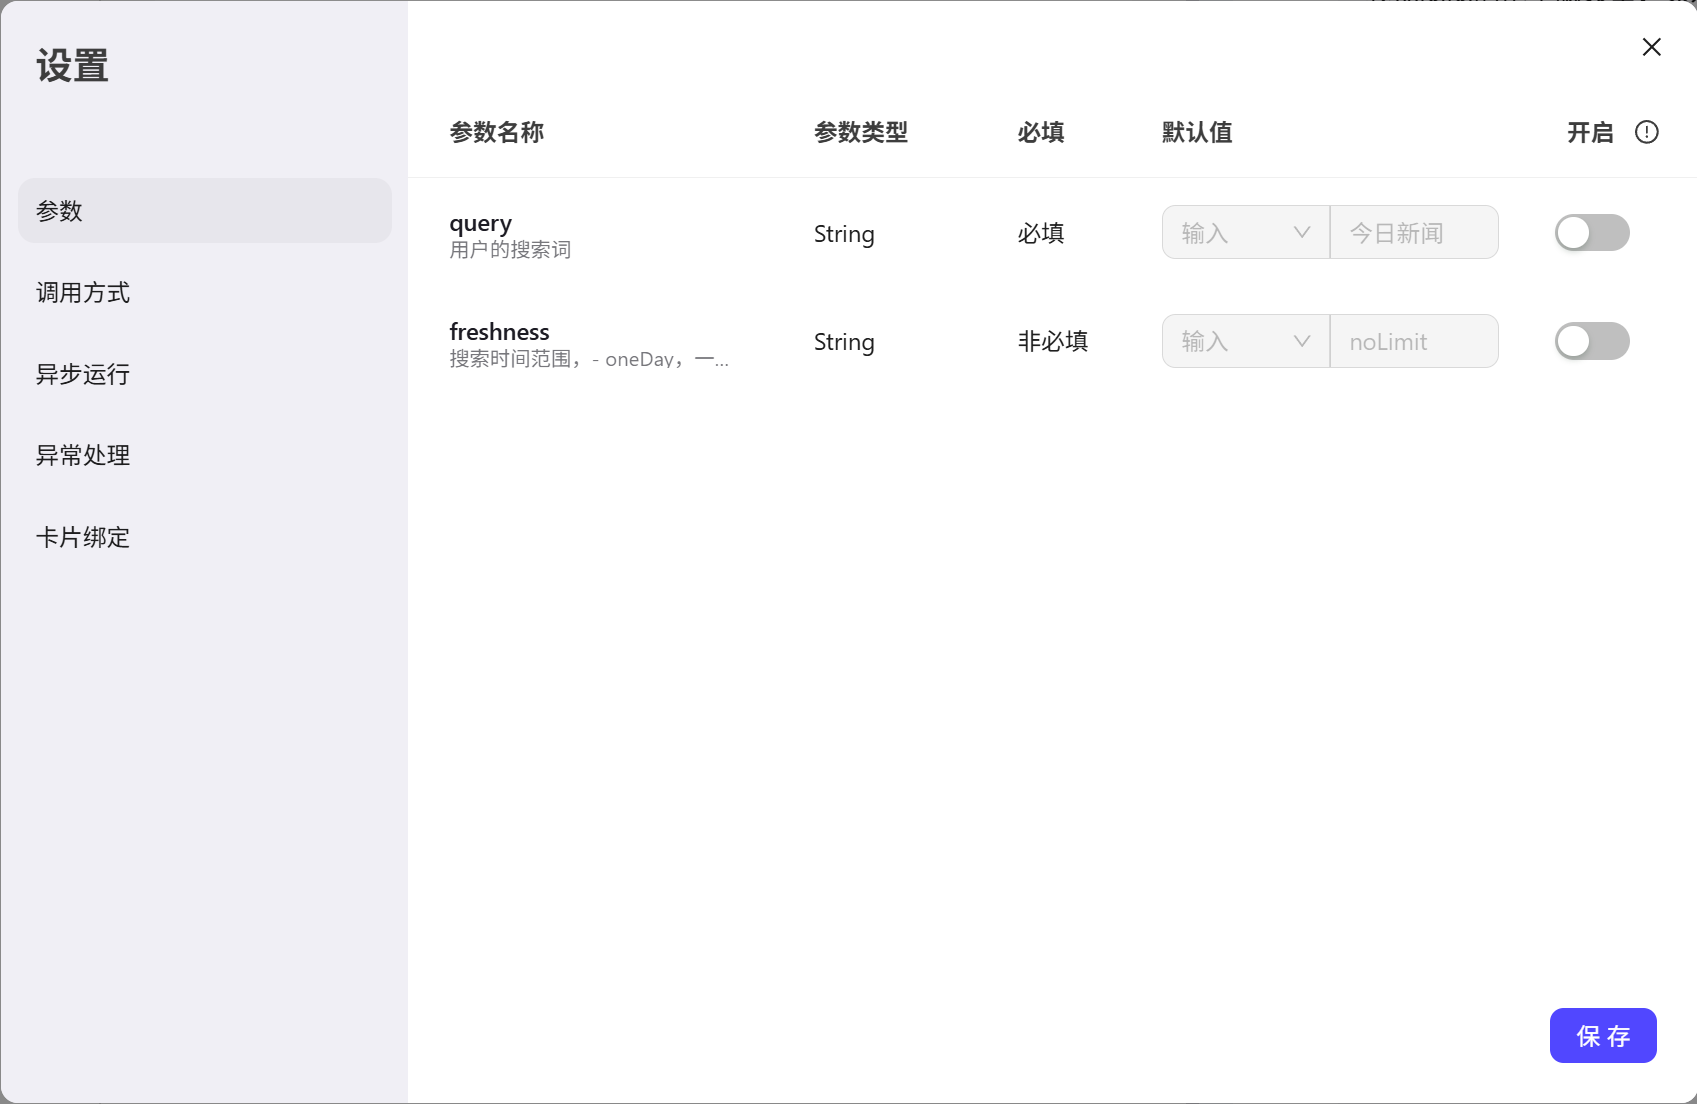This screenshot has width=1697, height=1104.
Task: Select the 参数 sidebar tab
Action: [204, 211]
